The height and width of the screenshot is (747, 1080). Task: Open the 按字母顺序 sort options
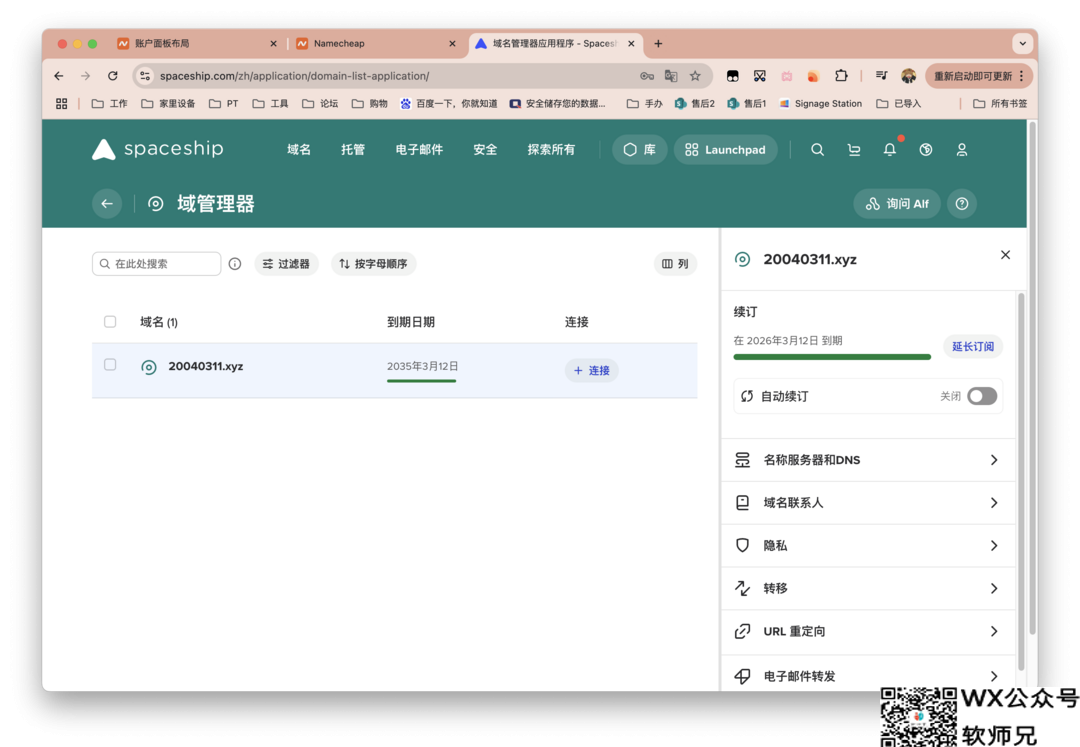[x=373, y=264]
